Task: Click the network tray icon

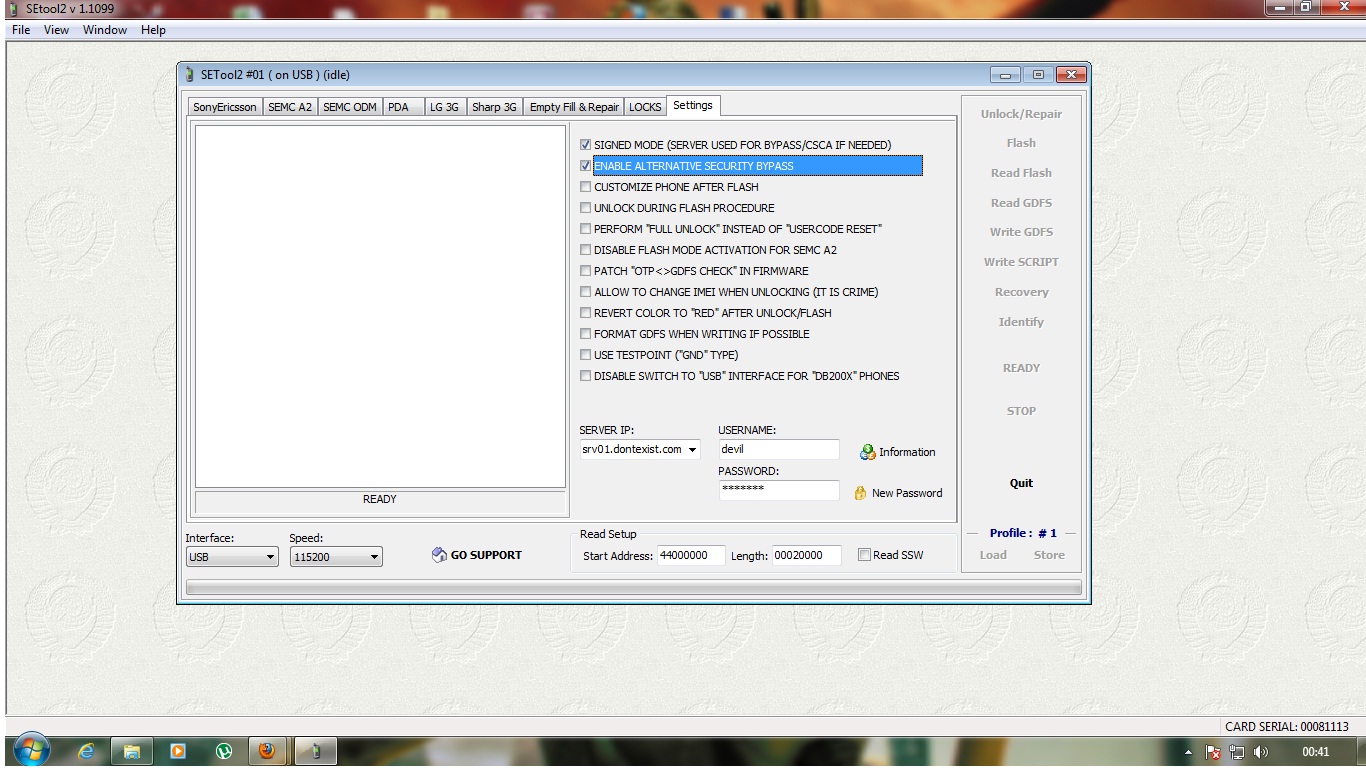Action: (x=1237, y=752)
